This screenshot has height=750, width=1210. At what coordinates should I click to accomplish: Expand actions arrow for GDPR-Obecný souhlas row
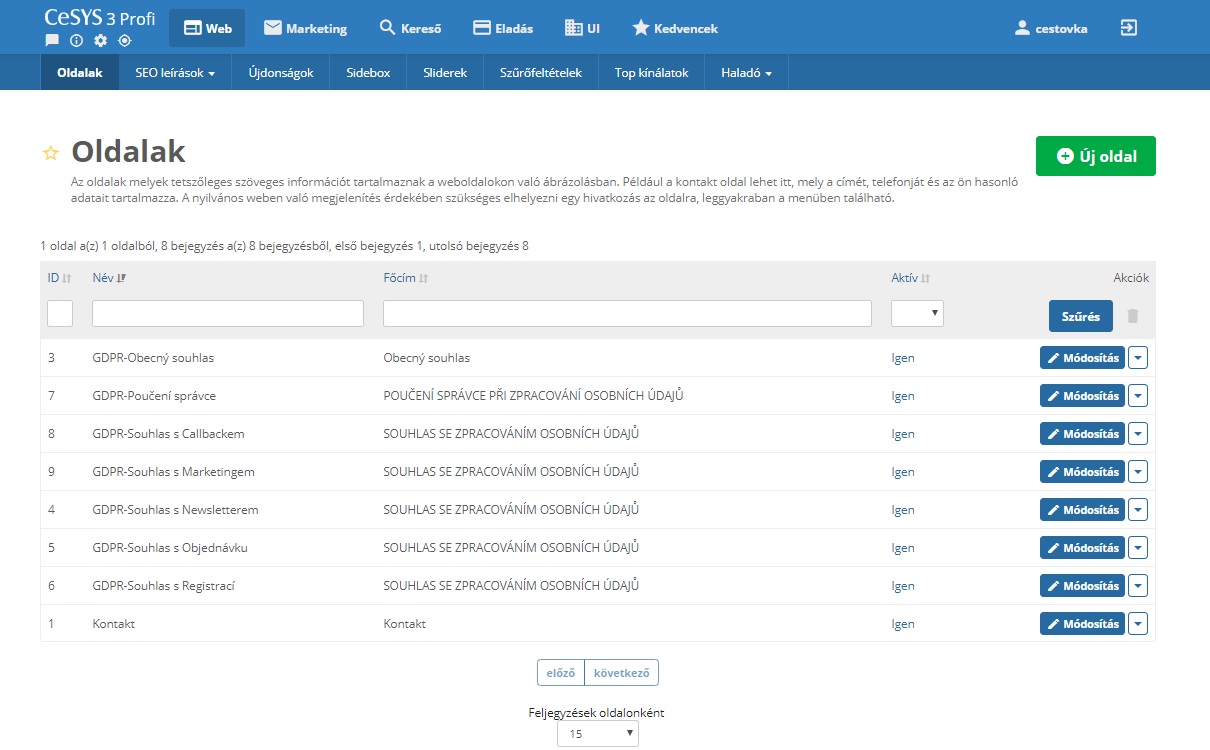1138,358
